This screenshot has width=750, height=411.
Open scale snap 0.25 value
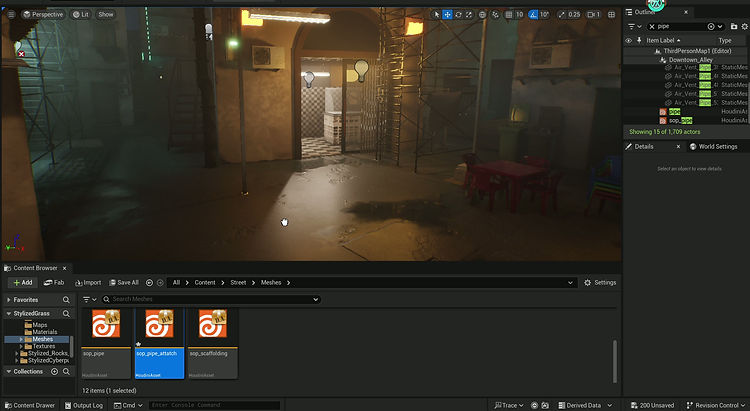pos(574,15)
